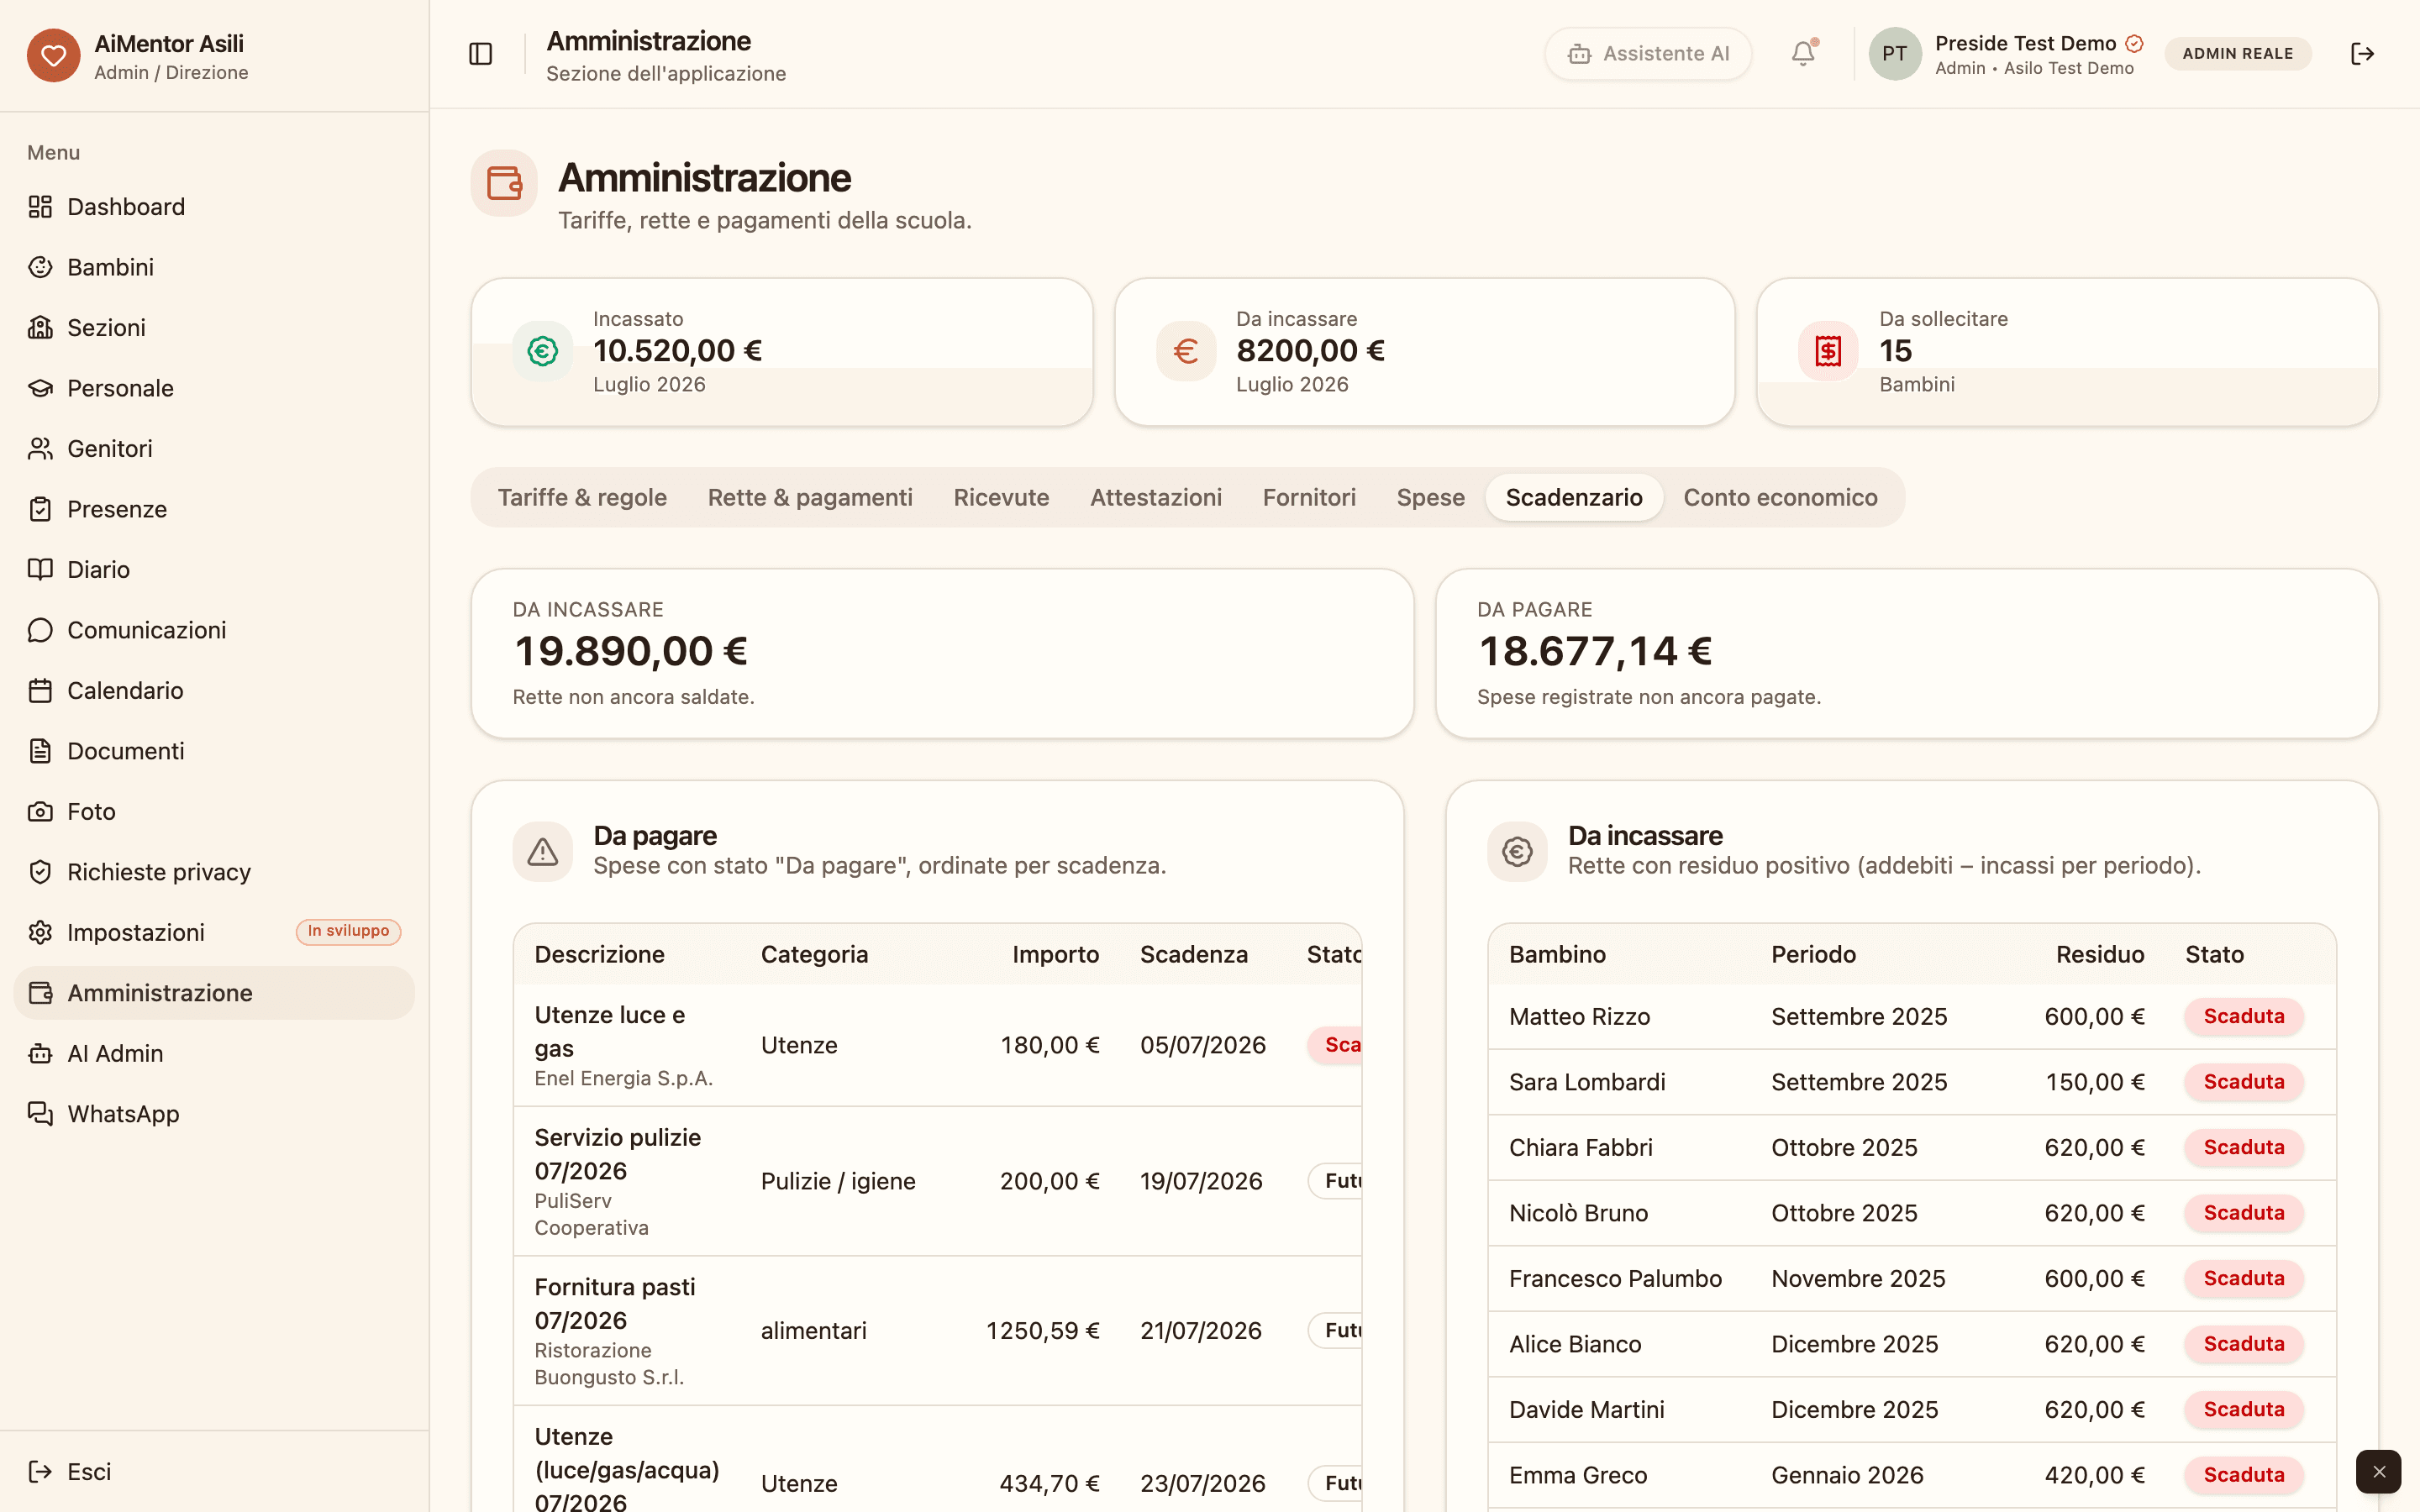
Task: Click Emma Greco row name
Action: (1578, 1475)
